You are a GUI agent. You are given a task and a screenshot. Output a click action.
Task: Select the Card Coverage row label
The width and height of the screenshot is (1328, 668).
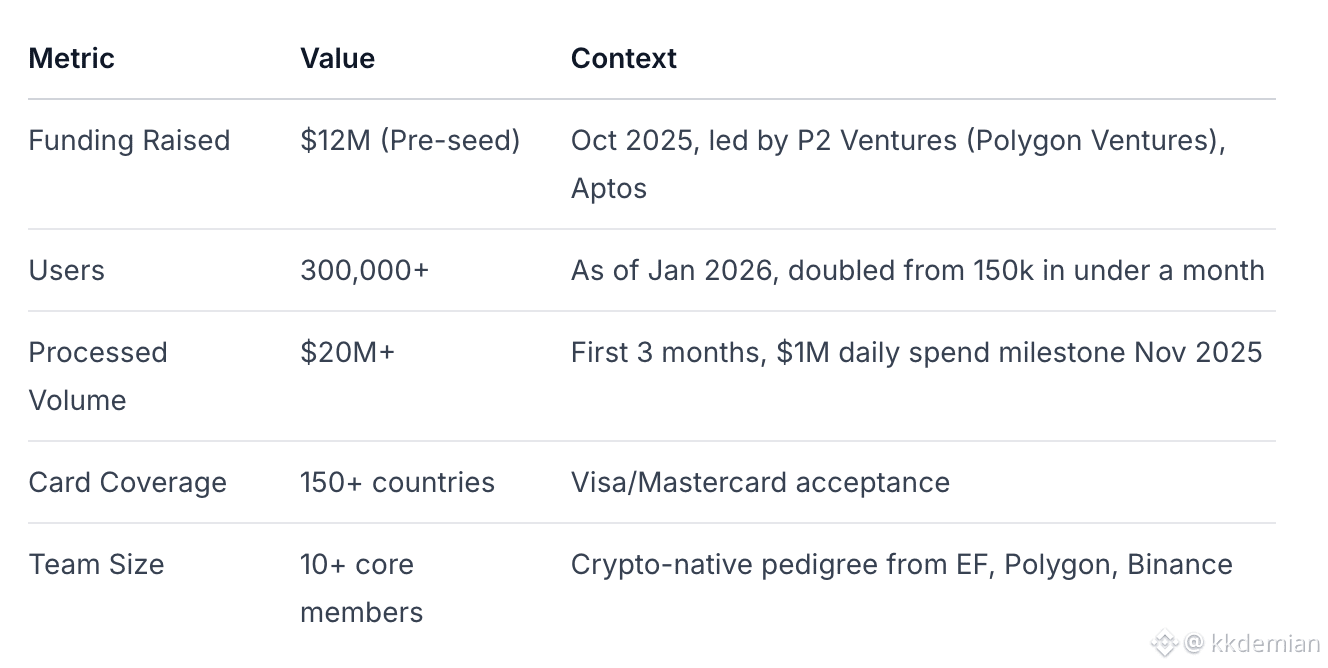coord(127,482)
